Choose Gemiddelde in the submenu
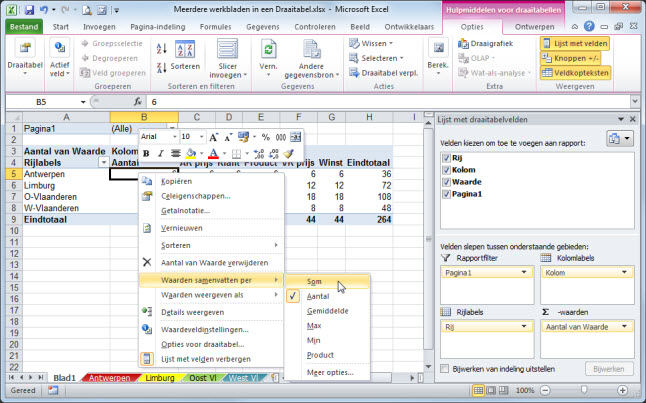 pyautogui.click(x=328, y=311)
